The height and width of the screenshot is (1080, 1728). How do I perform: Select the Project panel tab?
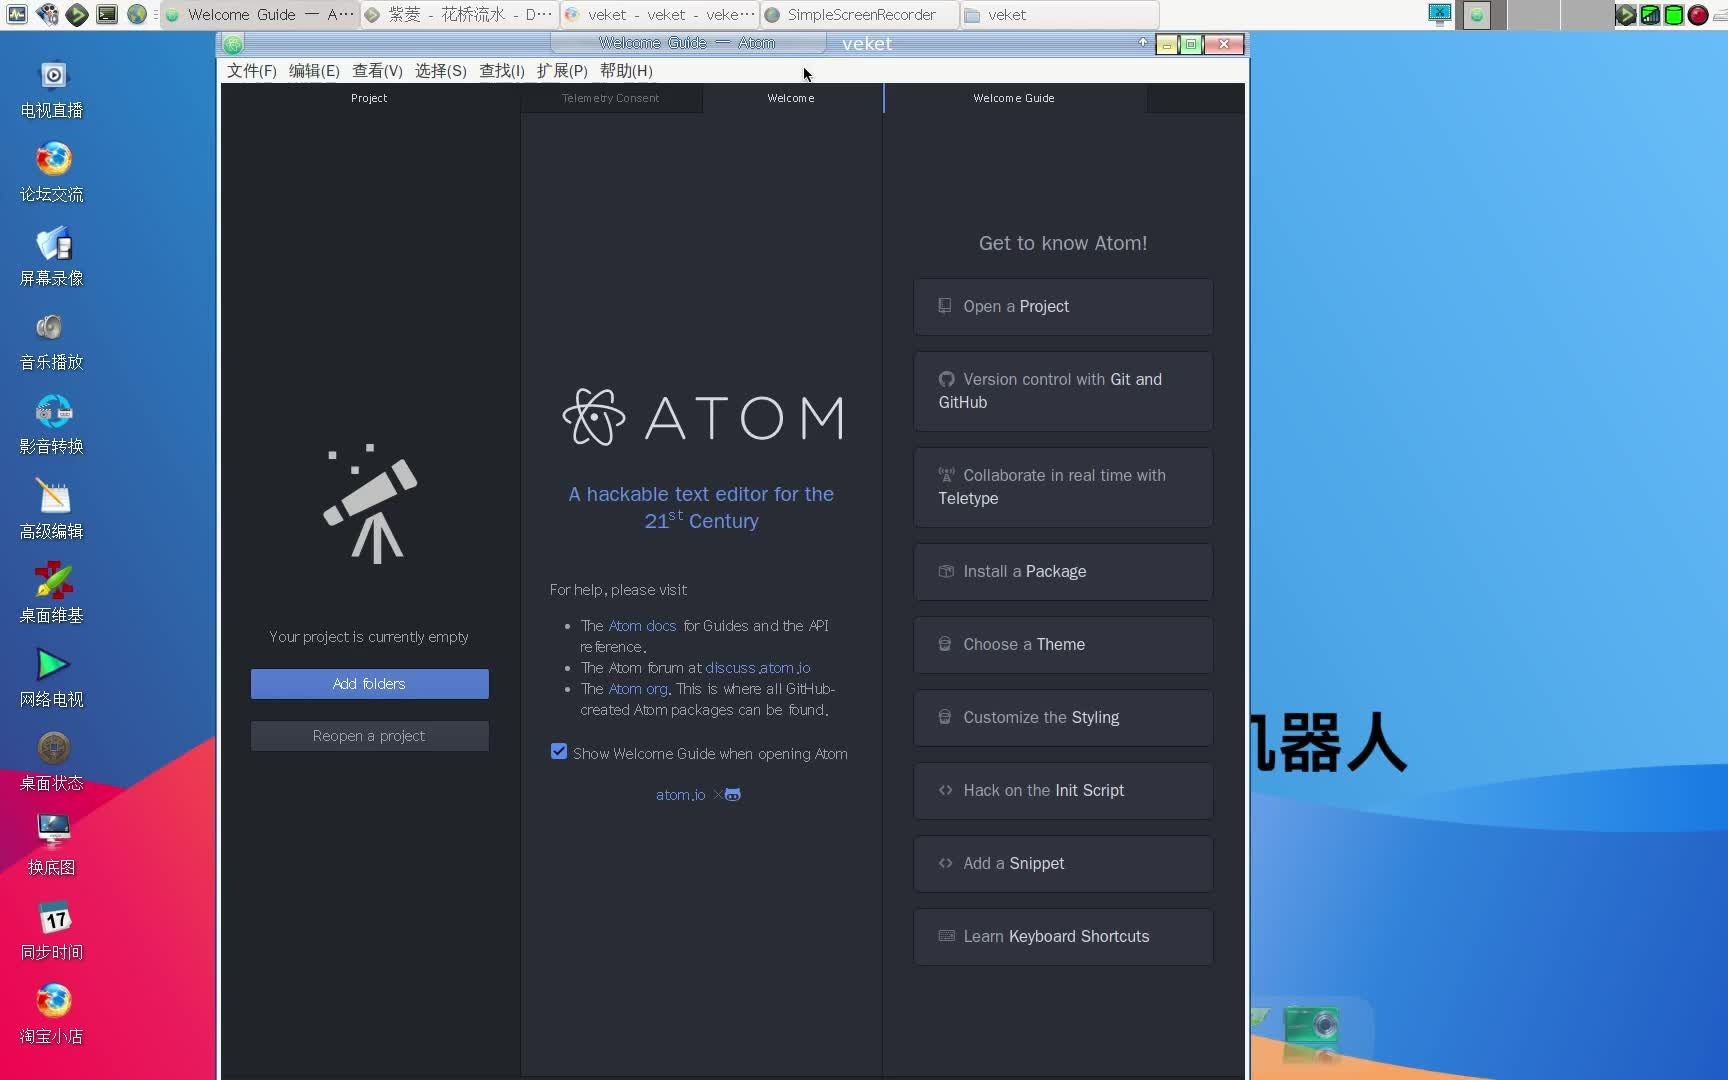click(x=369, y=98)
